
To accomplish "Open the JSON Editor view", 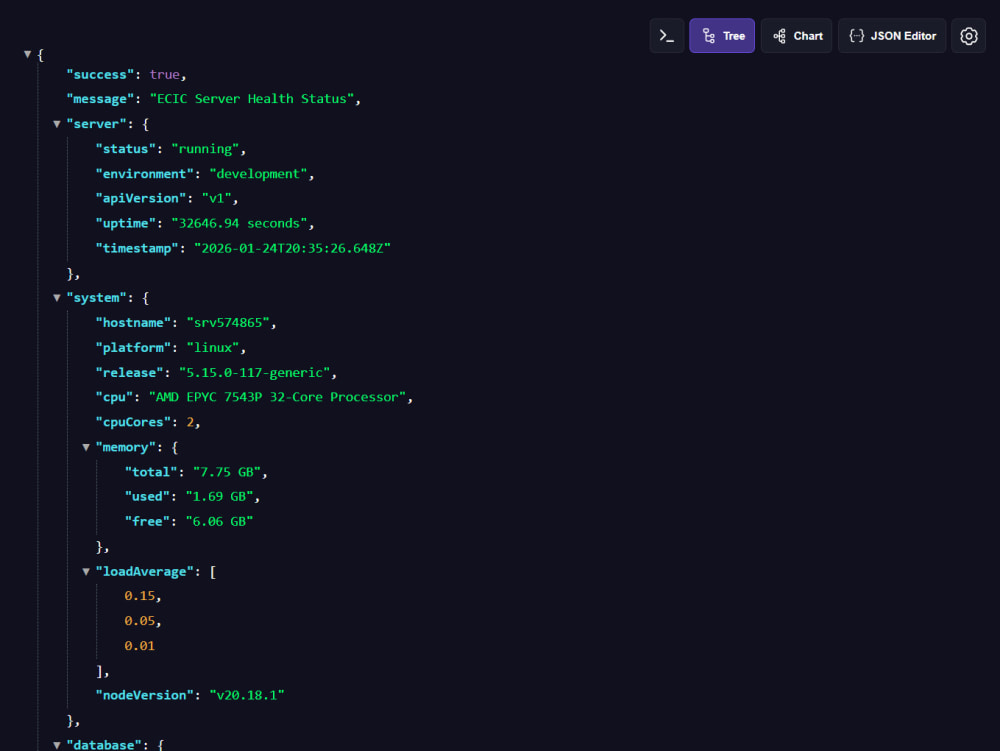I will pos(892,36).
